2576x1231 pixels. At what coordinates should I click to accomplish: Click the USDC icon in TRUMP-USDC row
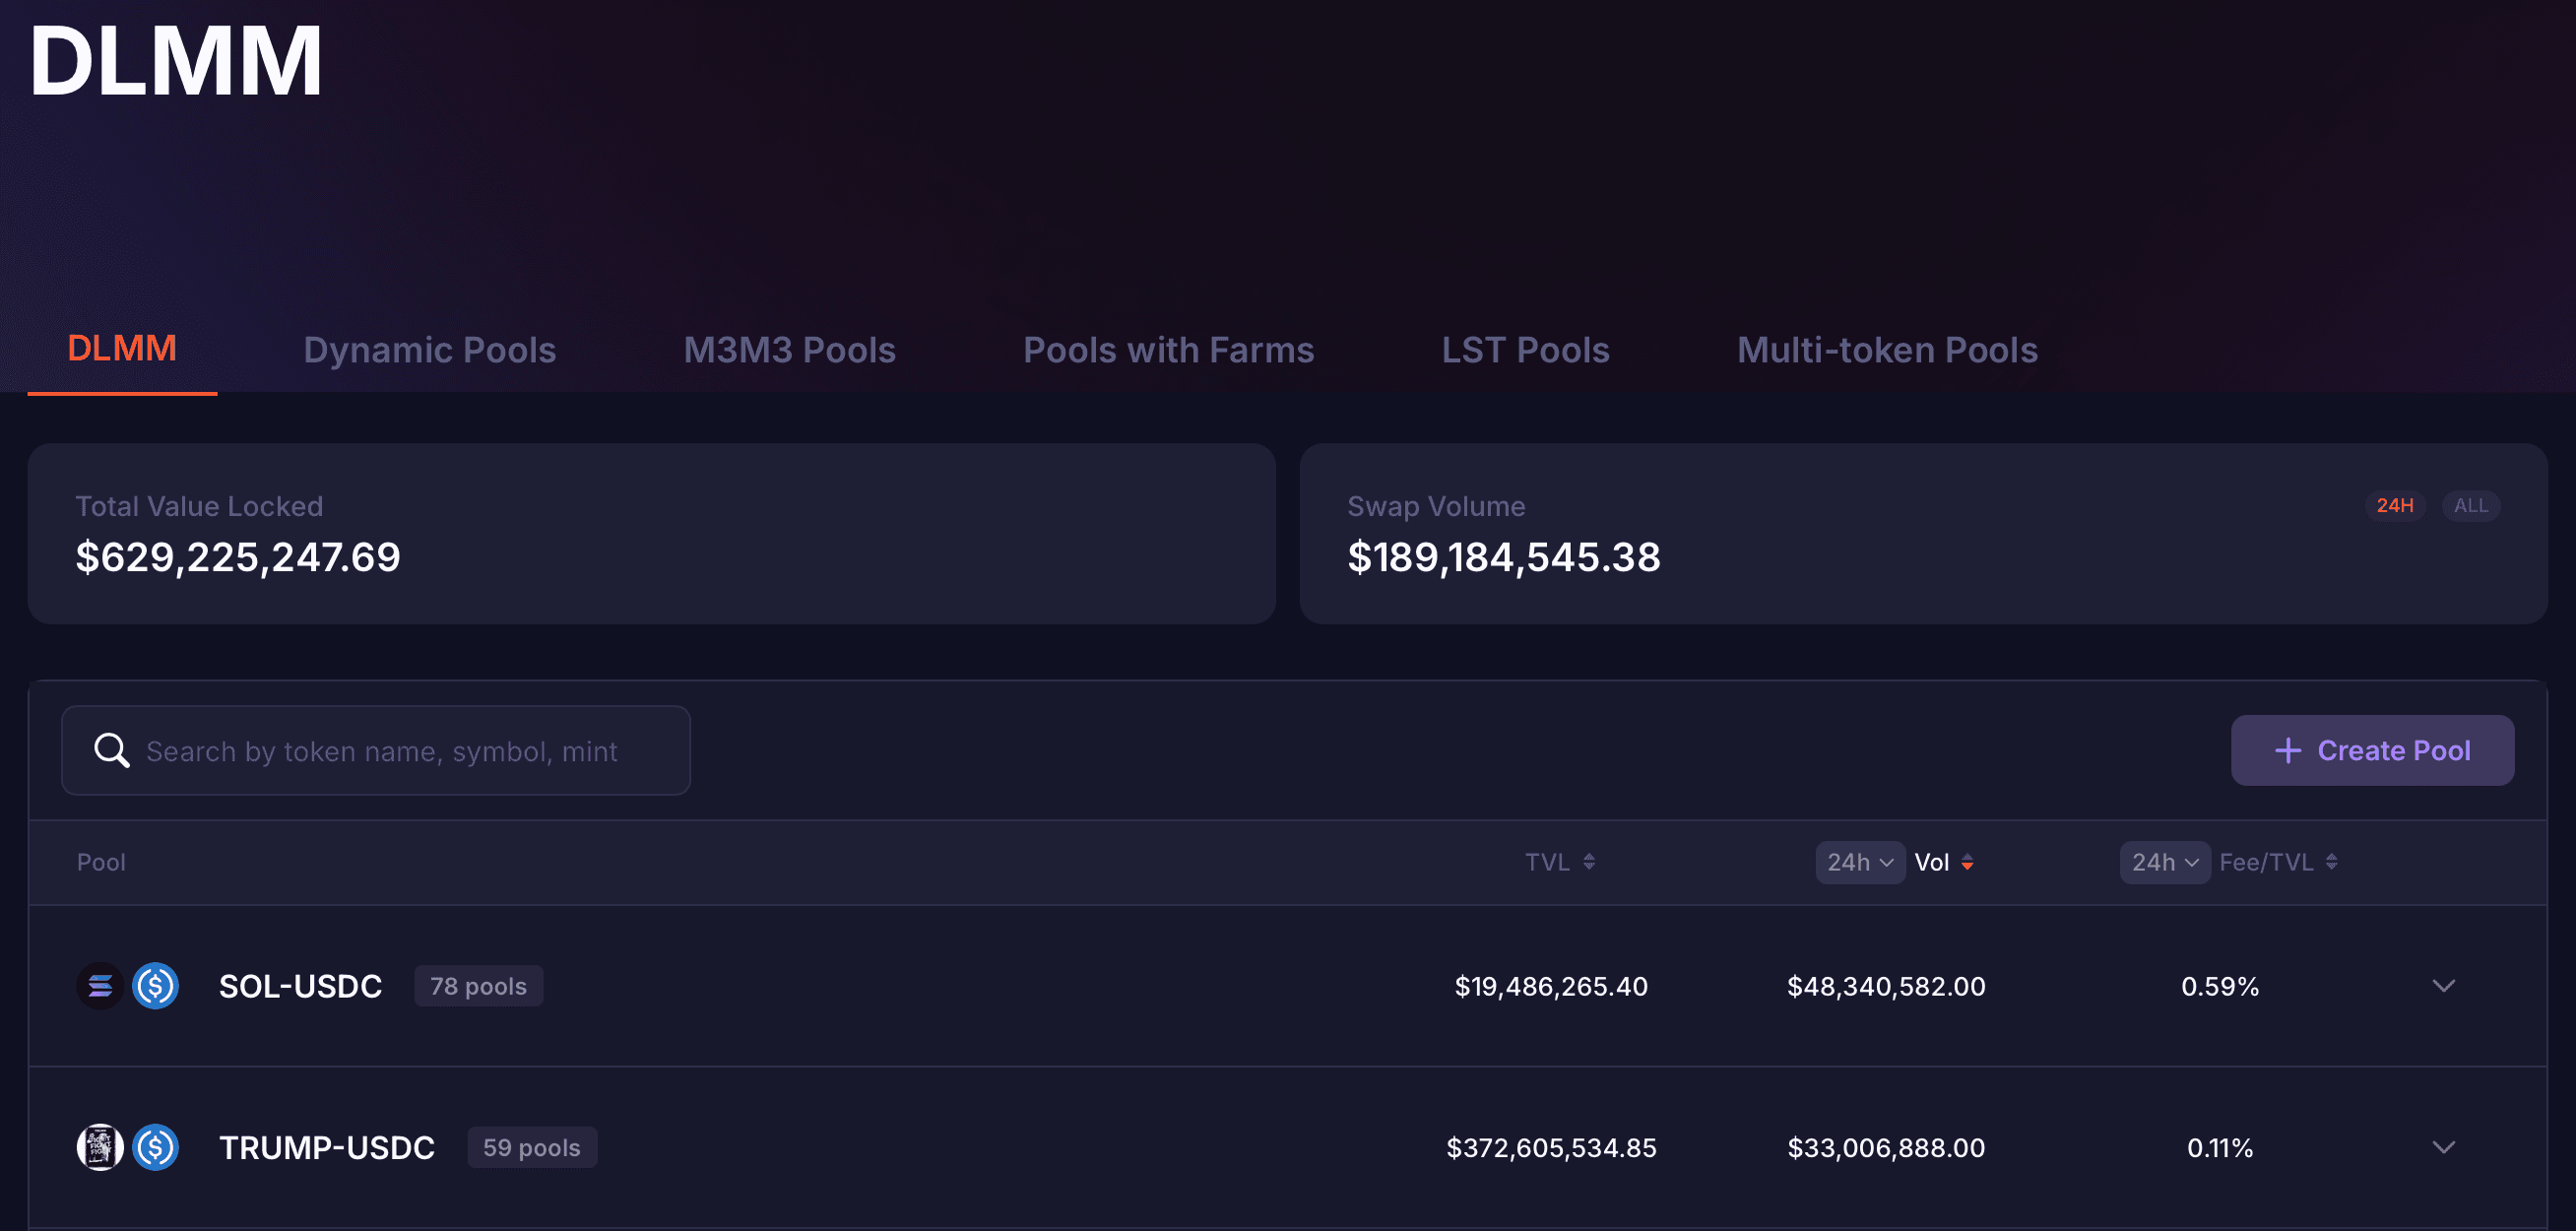tap(156, 1147)
